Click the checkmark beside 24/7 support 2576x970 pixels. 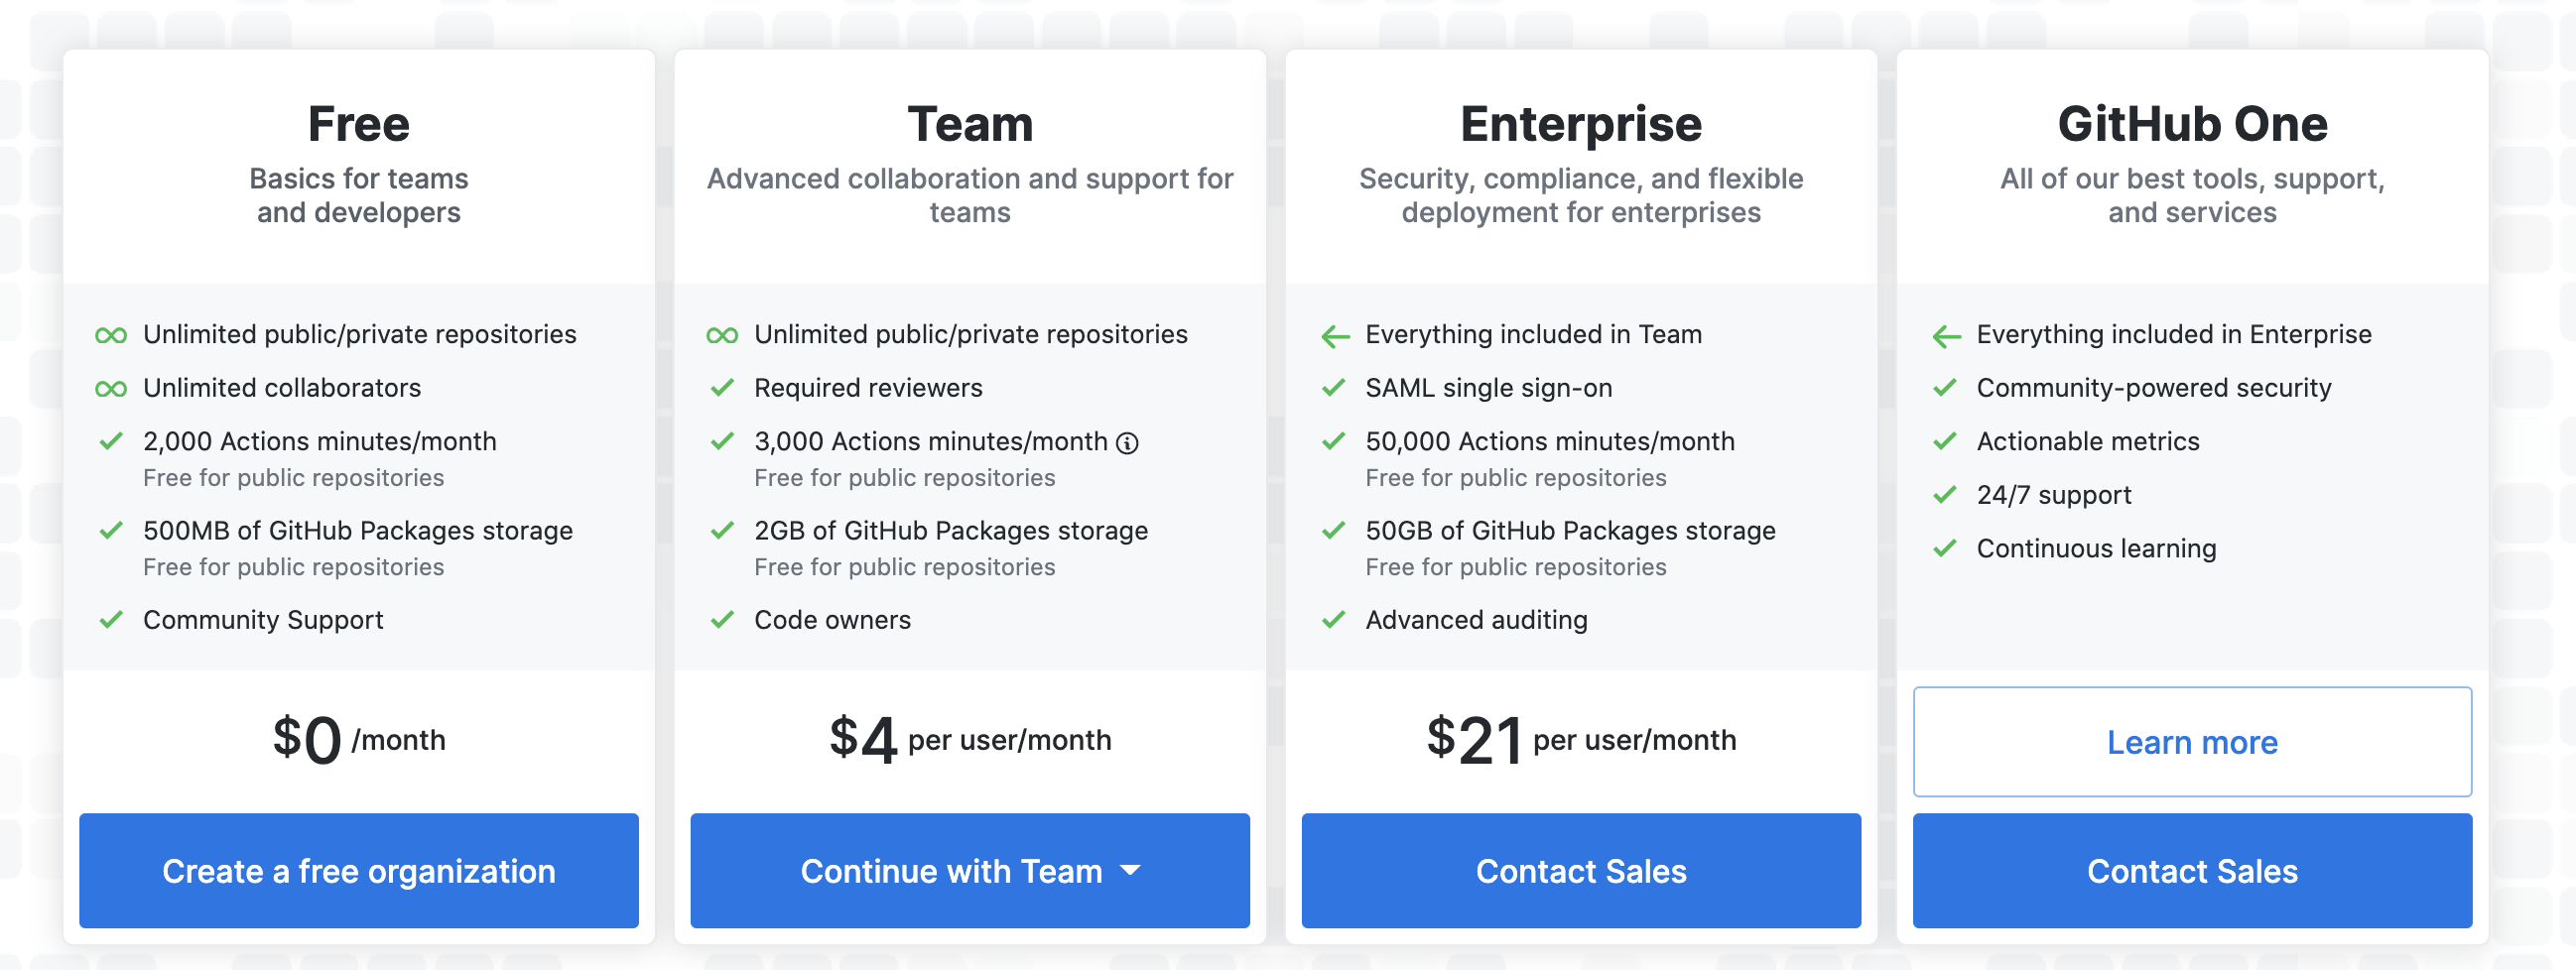tap(1944, 495)
